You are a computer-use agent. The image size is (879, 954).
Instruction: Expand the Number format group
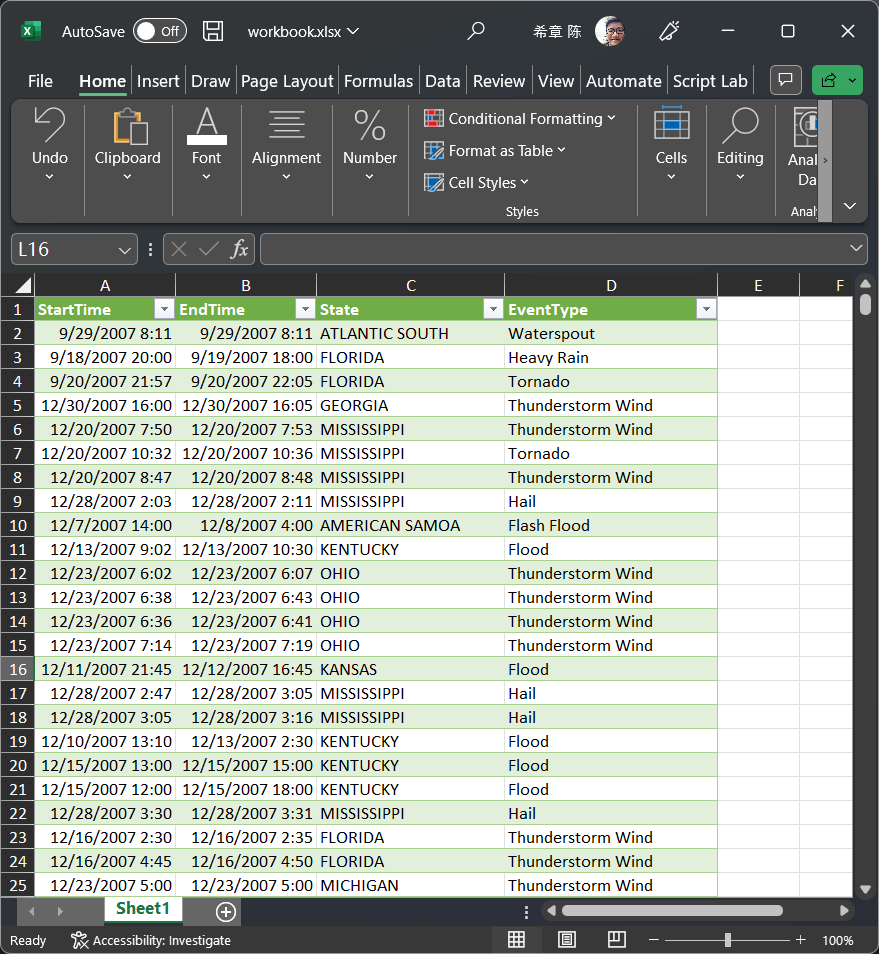point(369,144)
